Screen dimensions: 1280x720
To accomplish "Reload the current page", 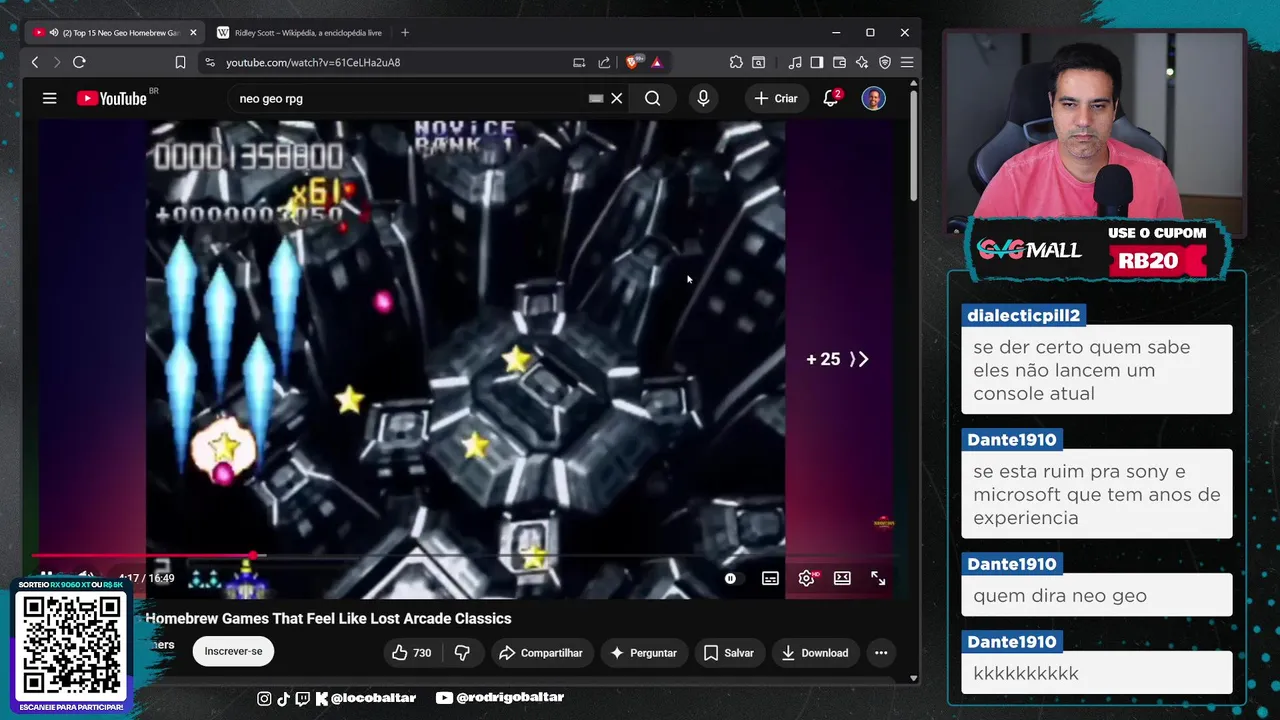I will pos(79,62).
